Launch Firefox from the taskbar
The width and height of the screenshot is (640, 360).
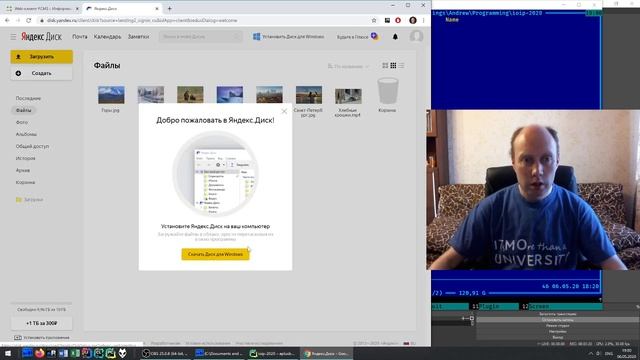(x=40, y=353)
